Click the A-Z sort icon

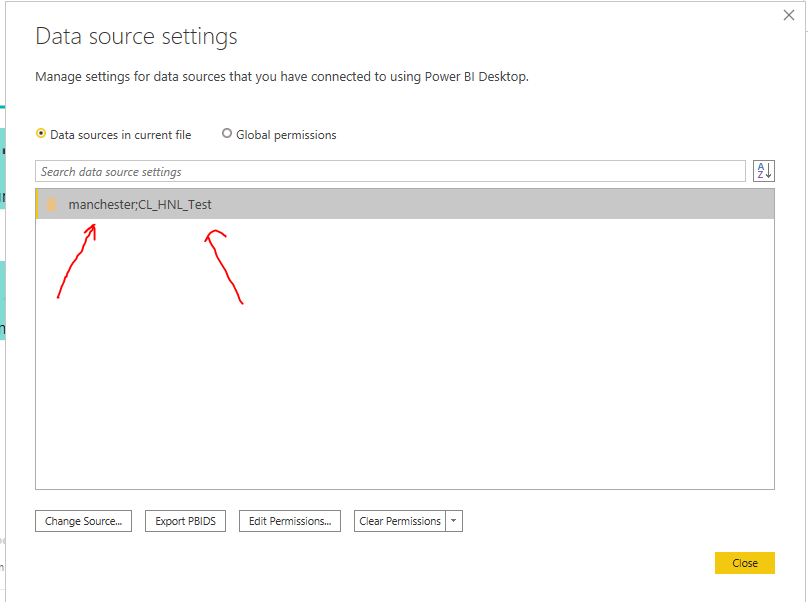tap(764, 171)
